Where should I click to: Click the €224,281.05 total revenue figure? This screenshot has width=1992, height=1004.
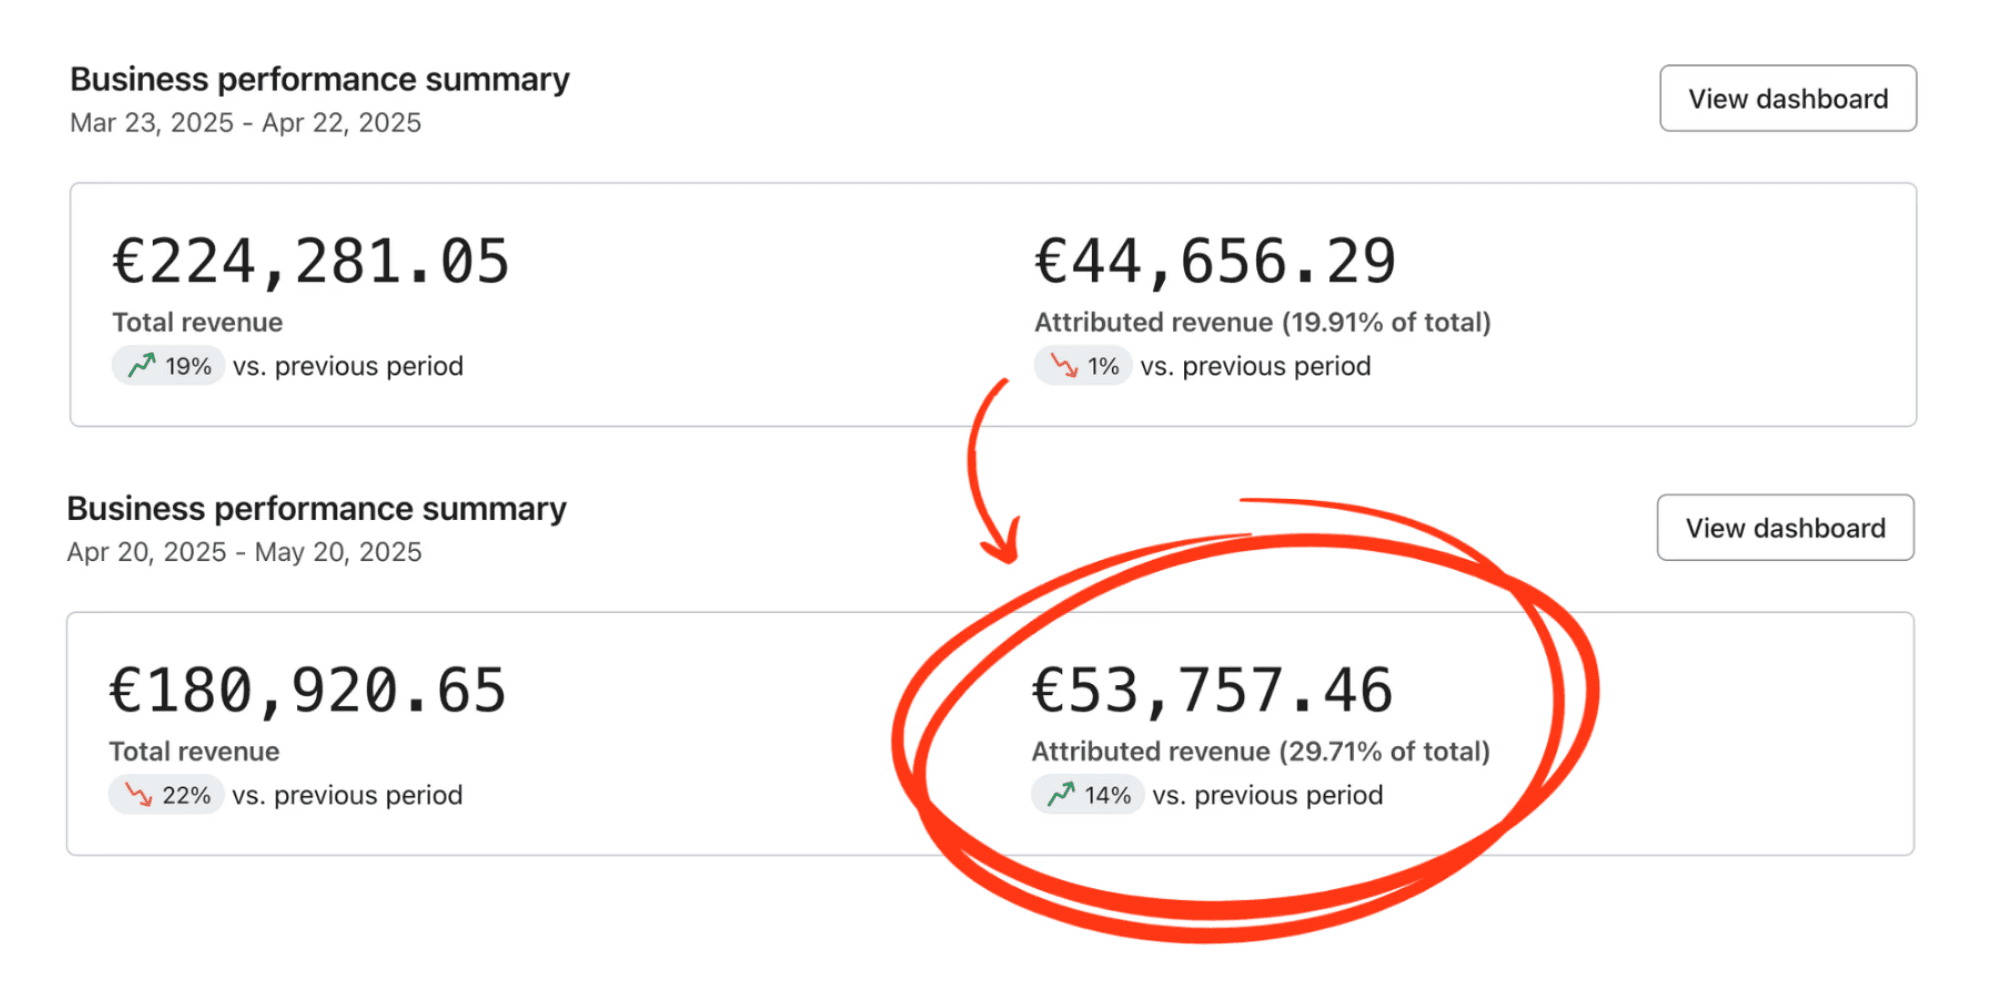[311, 262]
